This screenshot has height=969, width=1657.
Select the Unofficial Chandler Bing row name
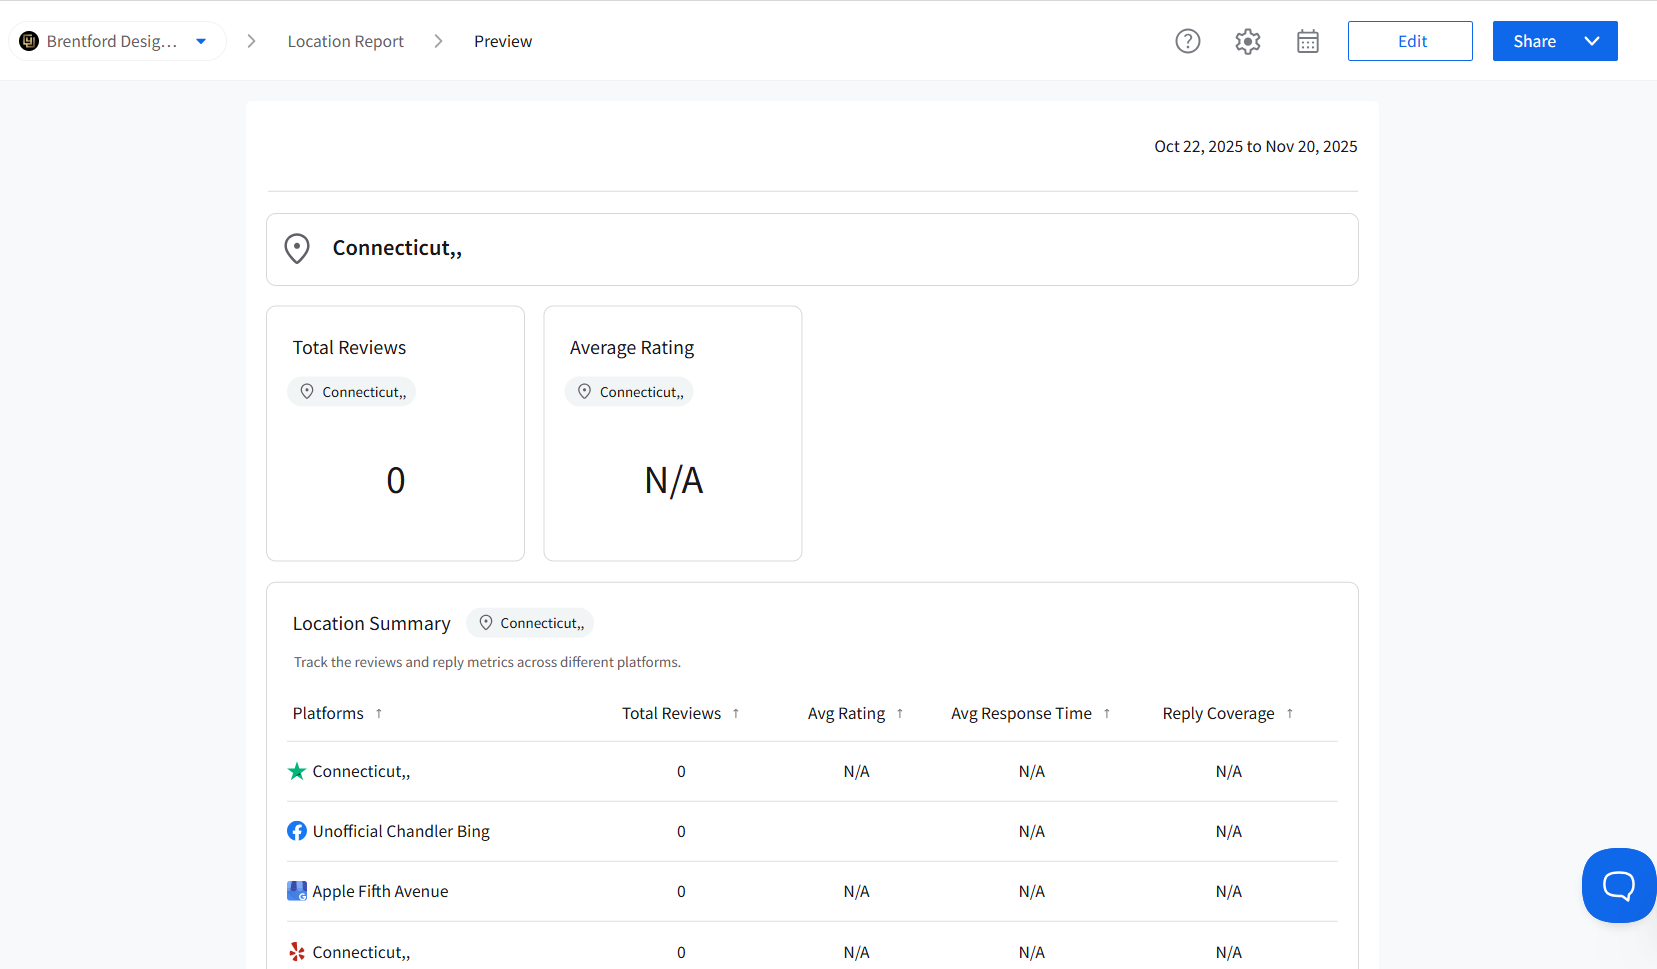(x=401, y=832)
